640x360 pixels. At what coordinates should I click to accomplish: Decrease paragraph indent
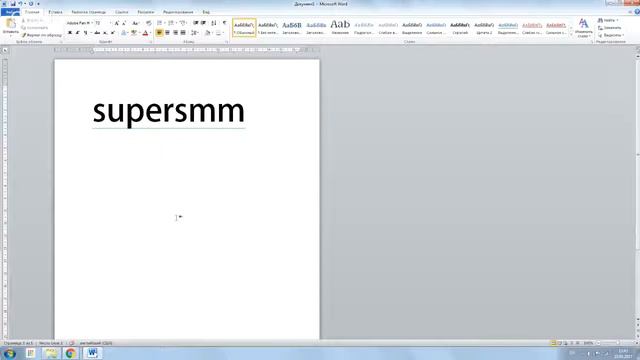196,23
